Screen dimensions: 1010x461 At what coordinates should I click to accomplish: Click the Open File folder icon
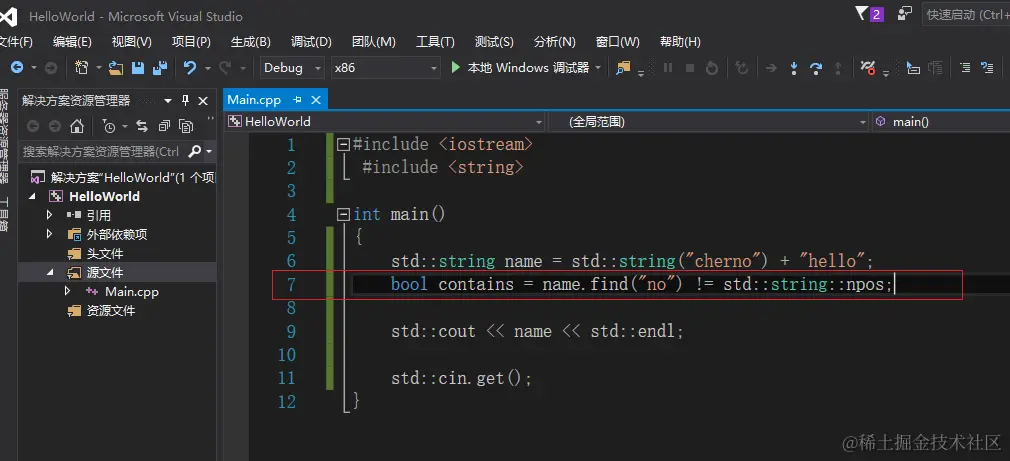tap(116, 68)
